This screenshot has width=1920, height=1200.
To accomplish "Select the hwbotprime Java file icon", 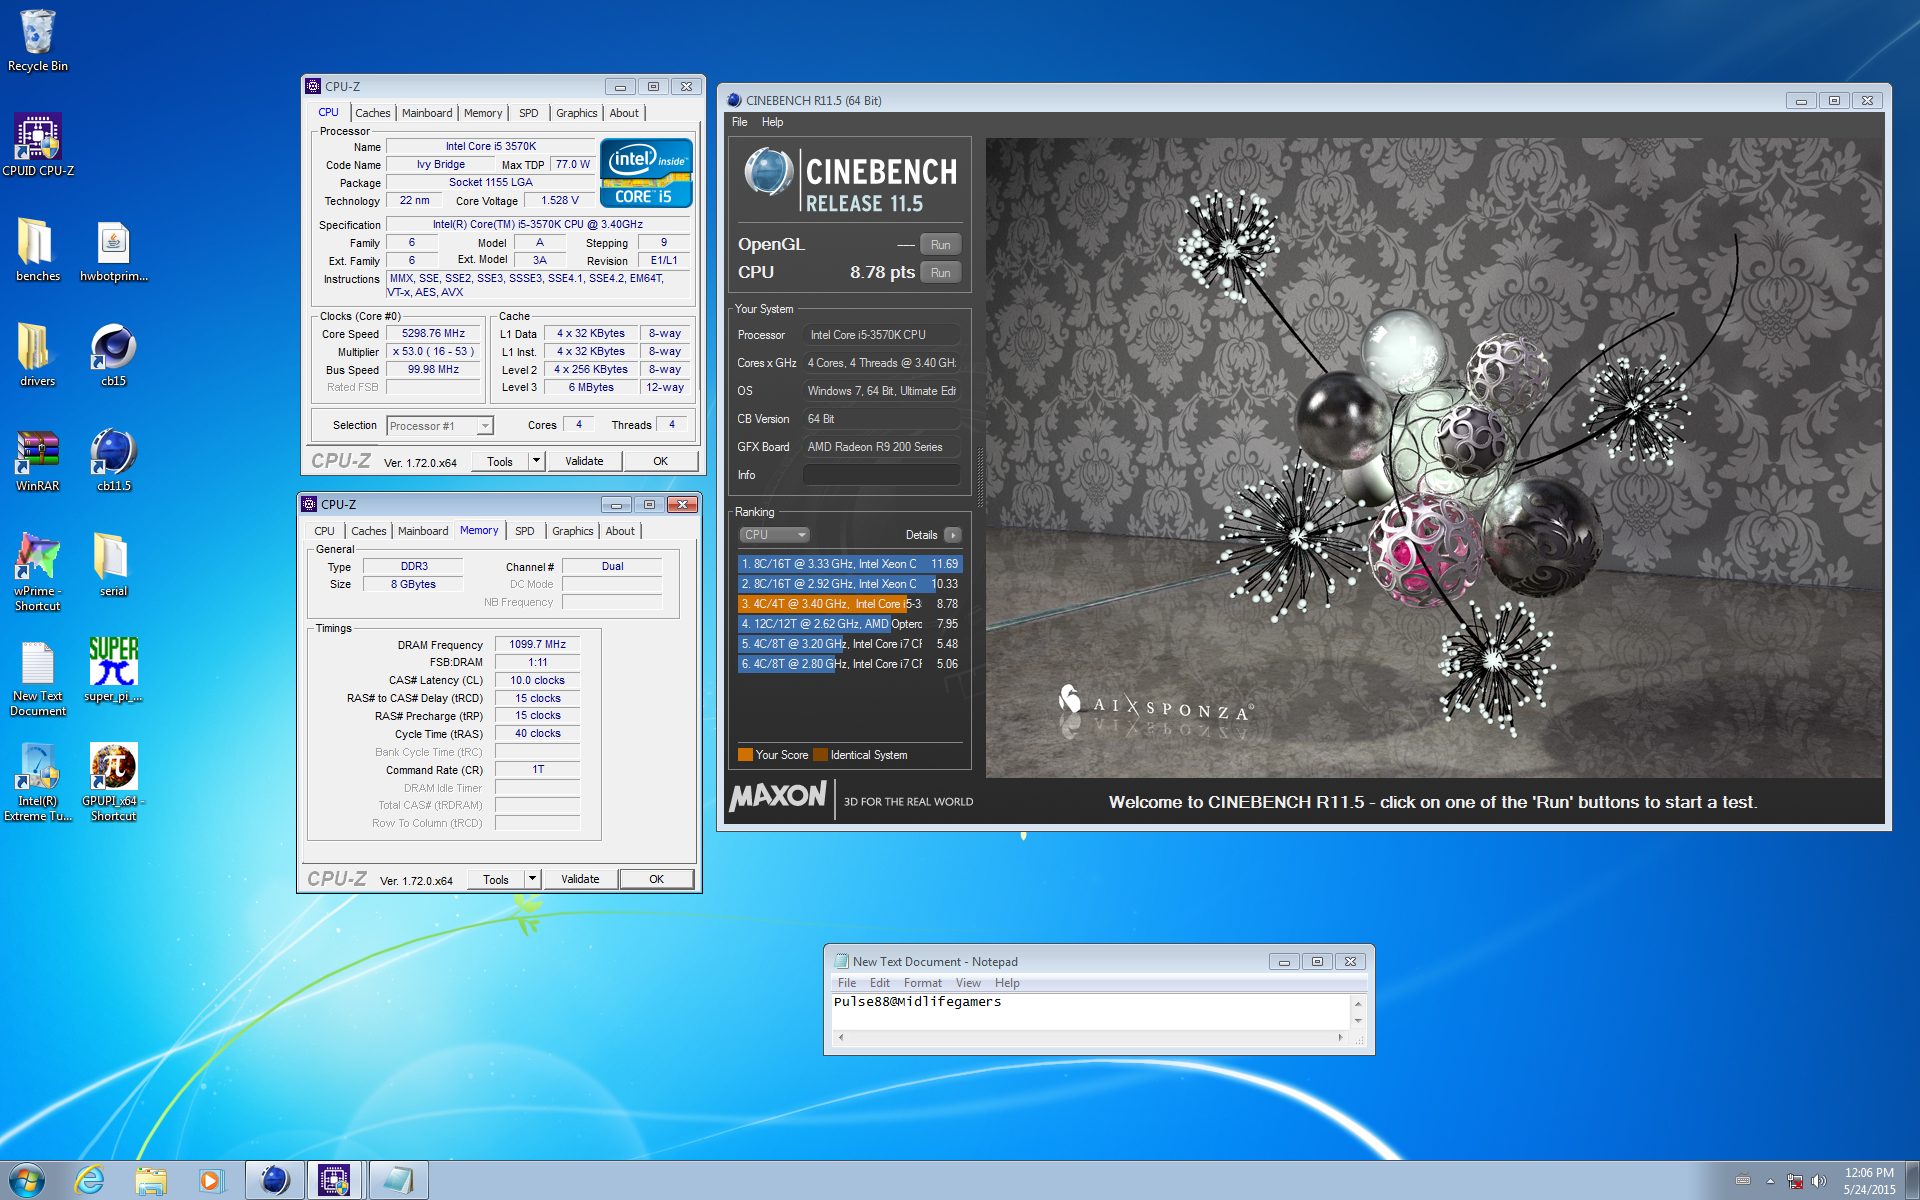I will (114, 250).
